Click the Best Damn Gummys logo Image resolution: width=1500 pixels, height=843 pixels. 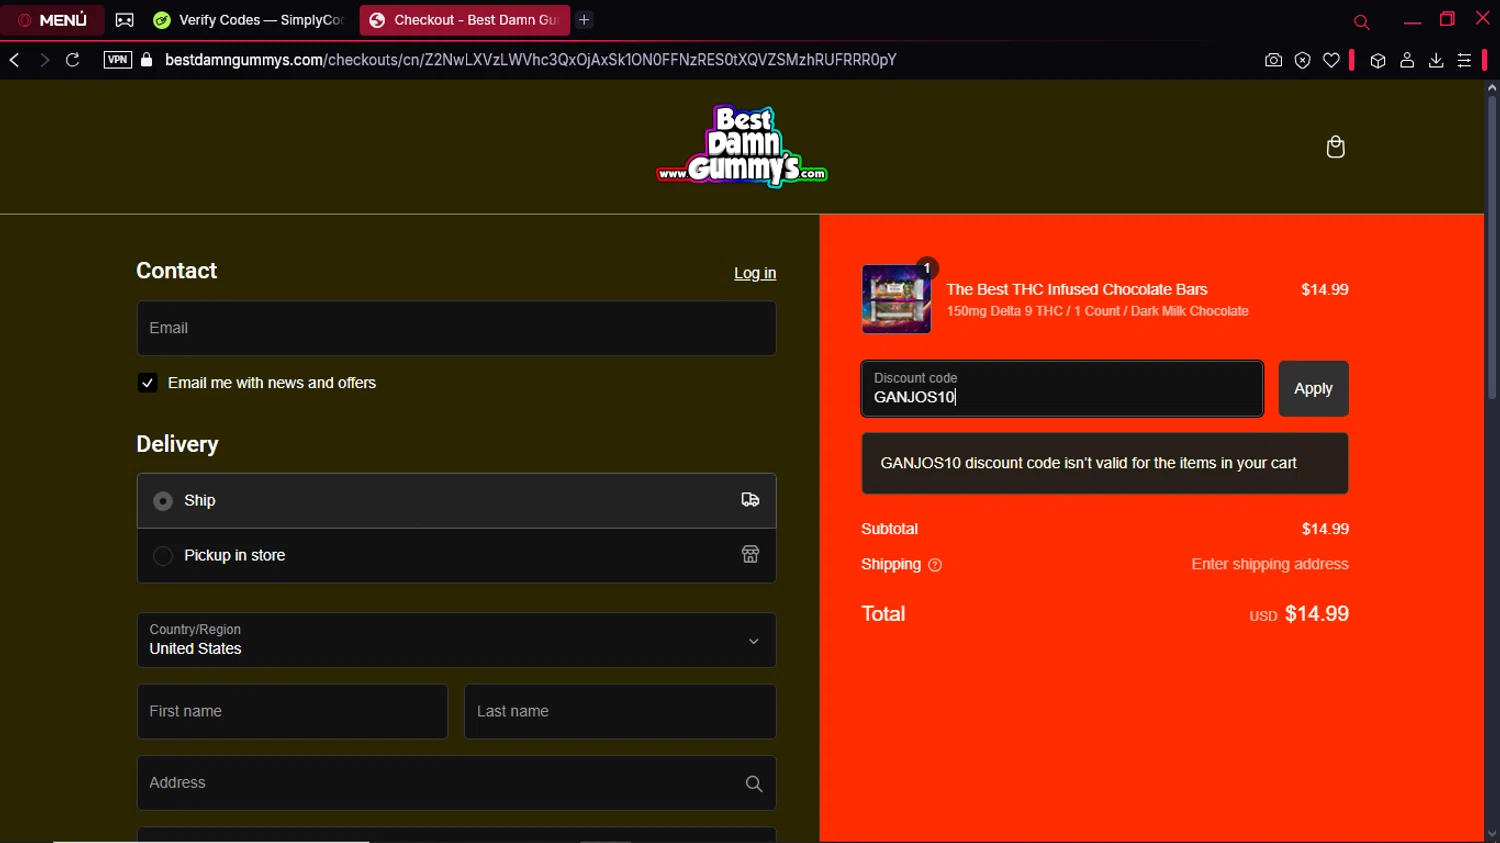pyautogui.click(x=742, y=146)
